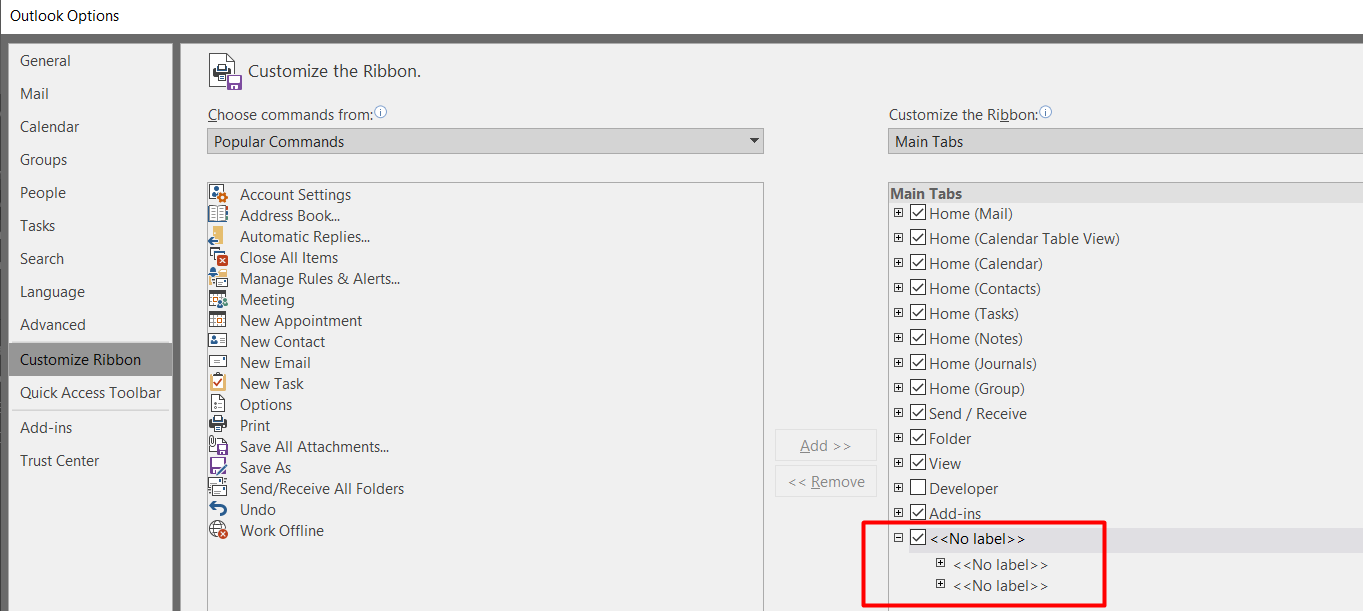Click the Meeting command icon
1363x611 pixels.
[218, 299]
